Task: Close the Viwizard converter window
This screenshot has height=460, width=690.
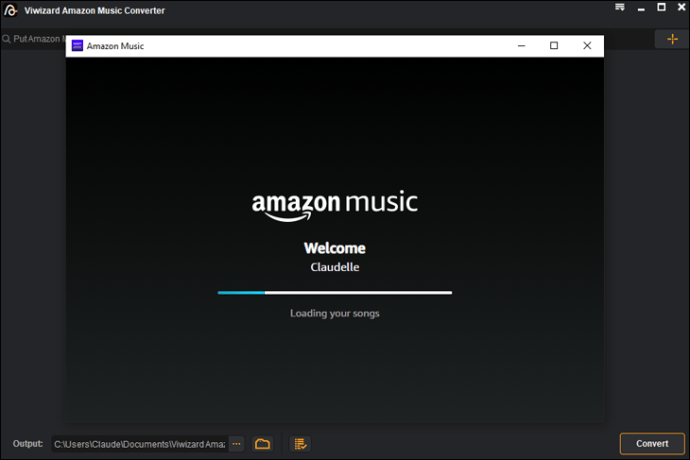Action: (x=682, y=7)
